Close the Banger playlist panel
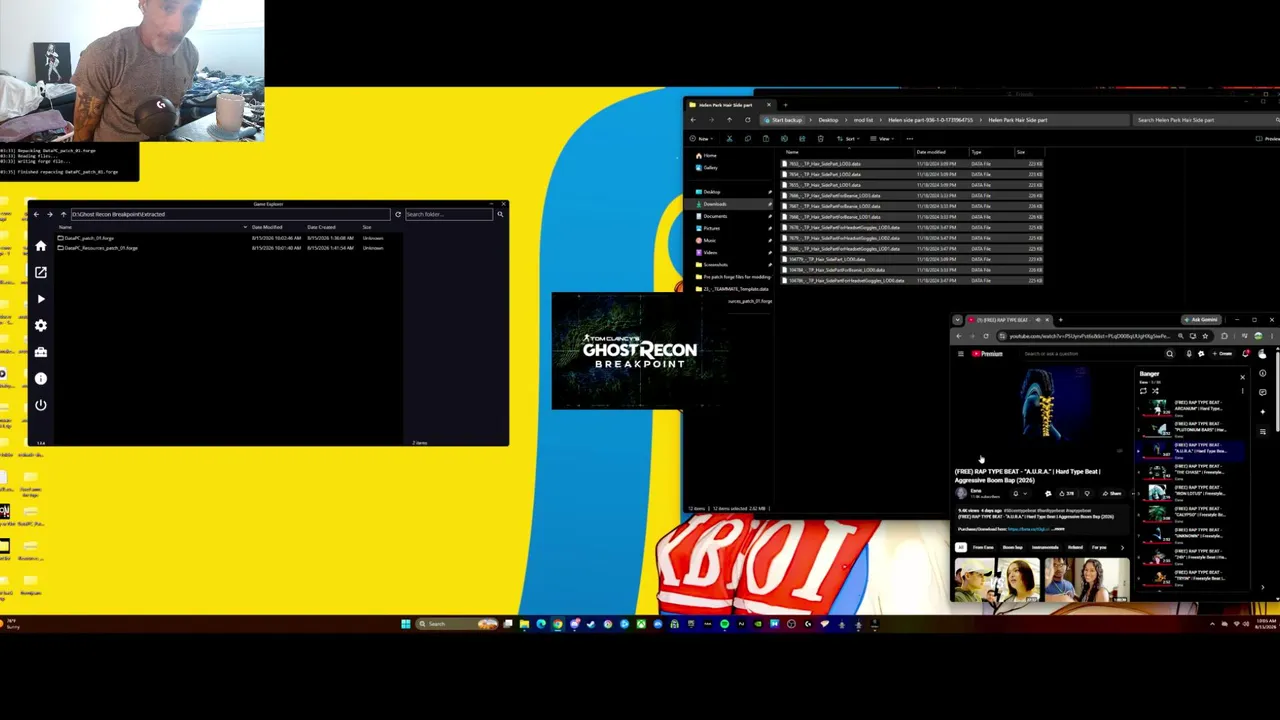Viewport: 1280px width, 720px height. (x=1243, y=377)
